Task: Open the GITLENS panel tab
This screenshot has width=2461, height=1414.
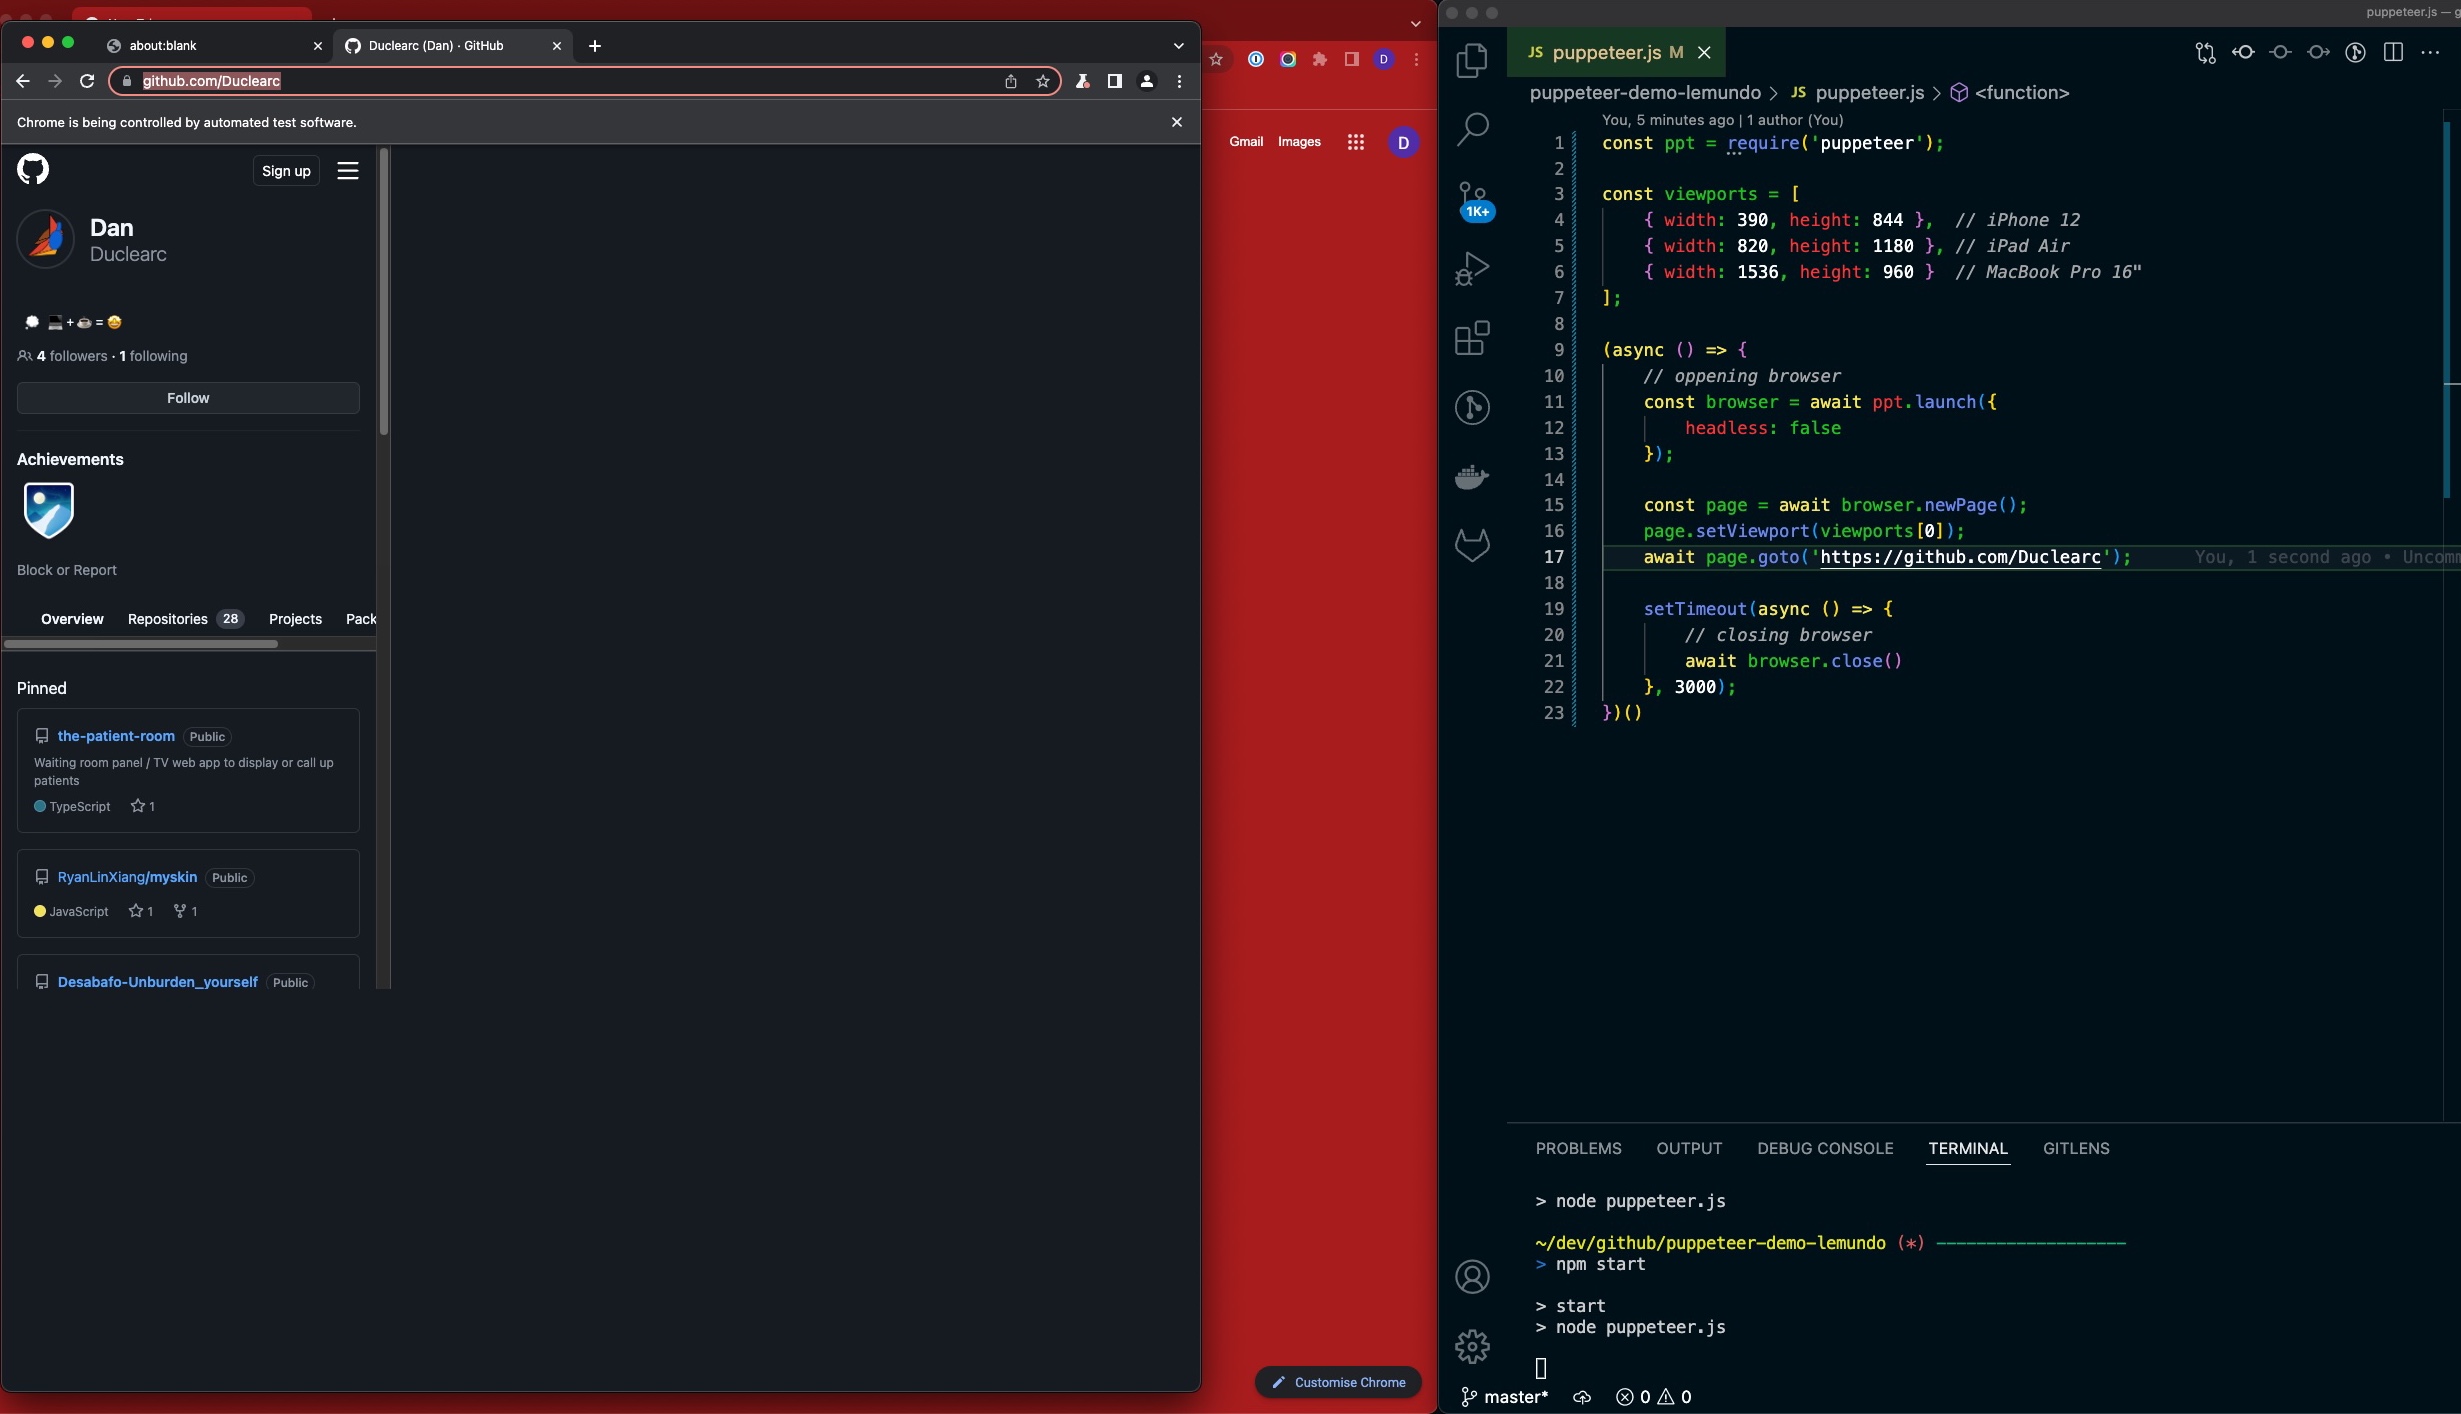Action: click(2076, 1148)
